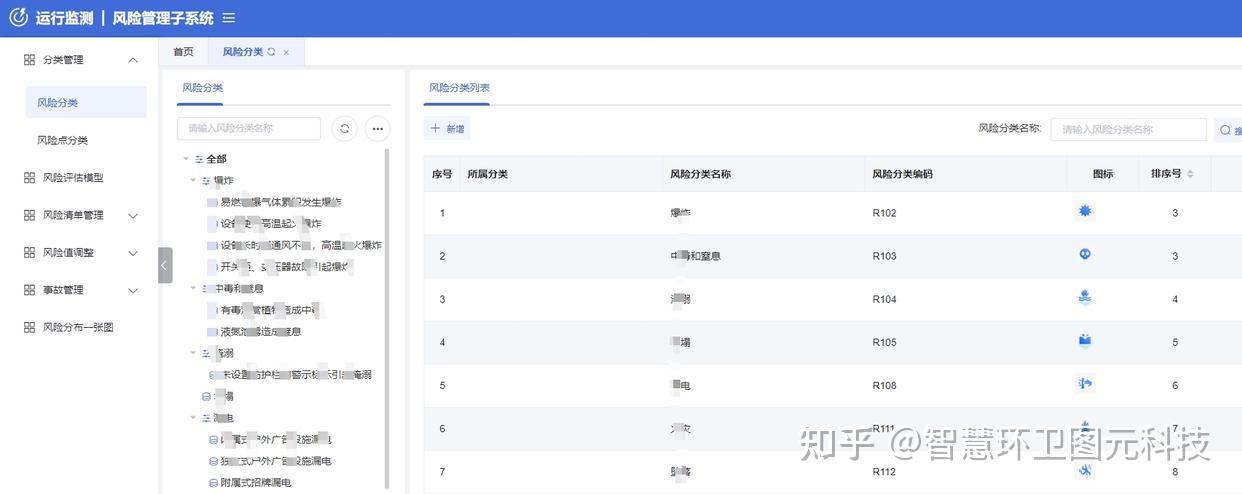Viewport: 1242px width, 494px height.
Task: Open the 风险分类 sidebar menu item
Action: [86, 102]
